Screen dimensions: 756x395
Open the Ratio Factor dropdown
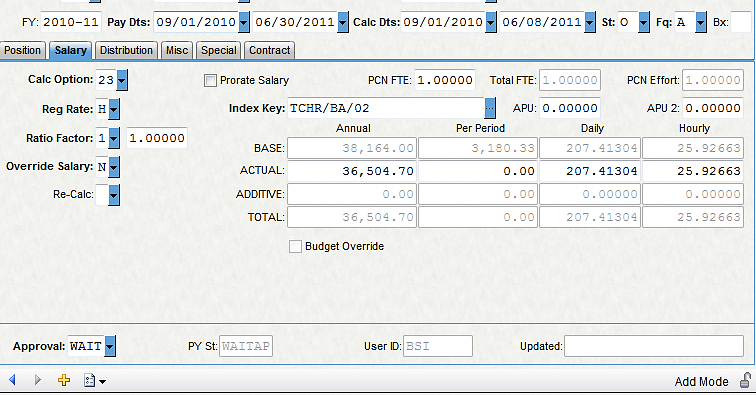click(114, 138)
